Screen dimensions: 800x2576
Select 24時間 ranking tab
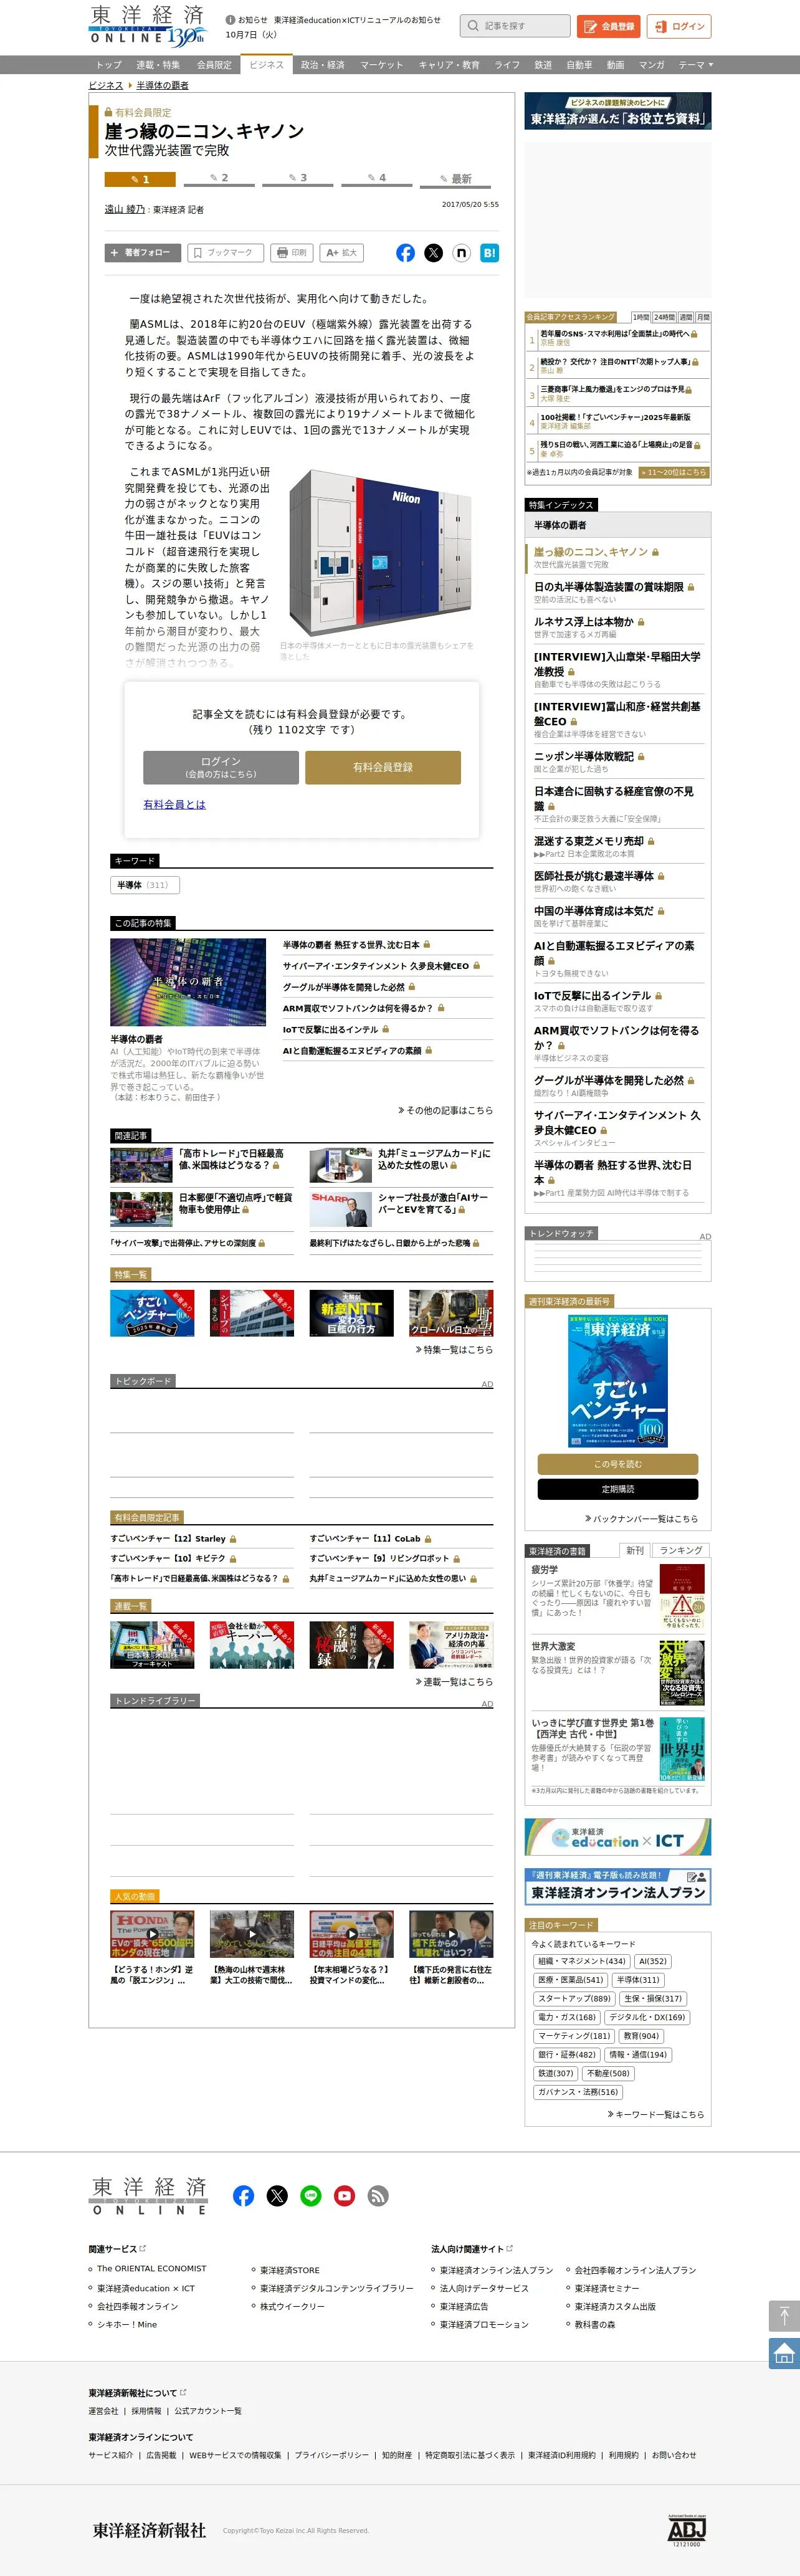pos(664,317)
